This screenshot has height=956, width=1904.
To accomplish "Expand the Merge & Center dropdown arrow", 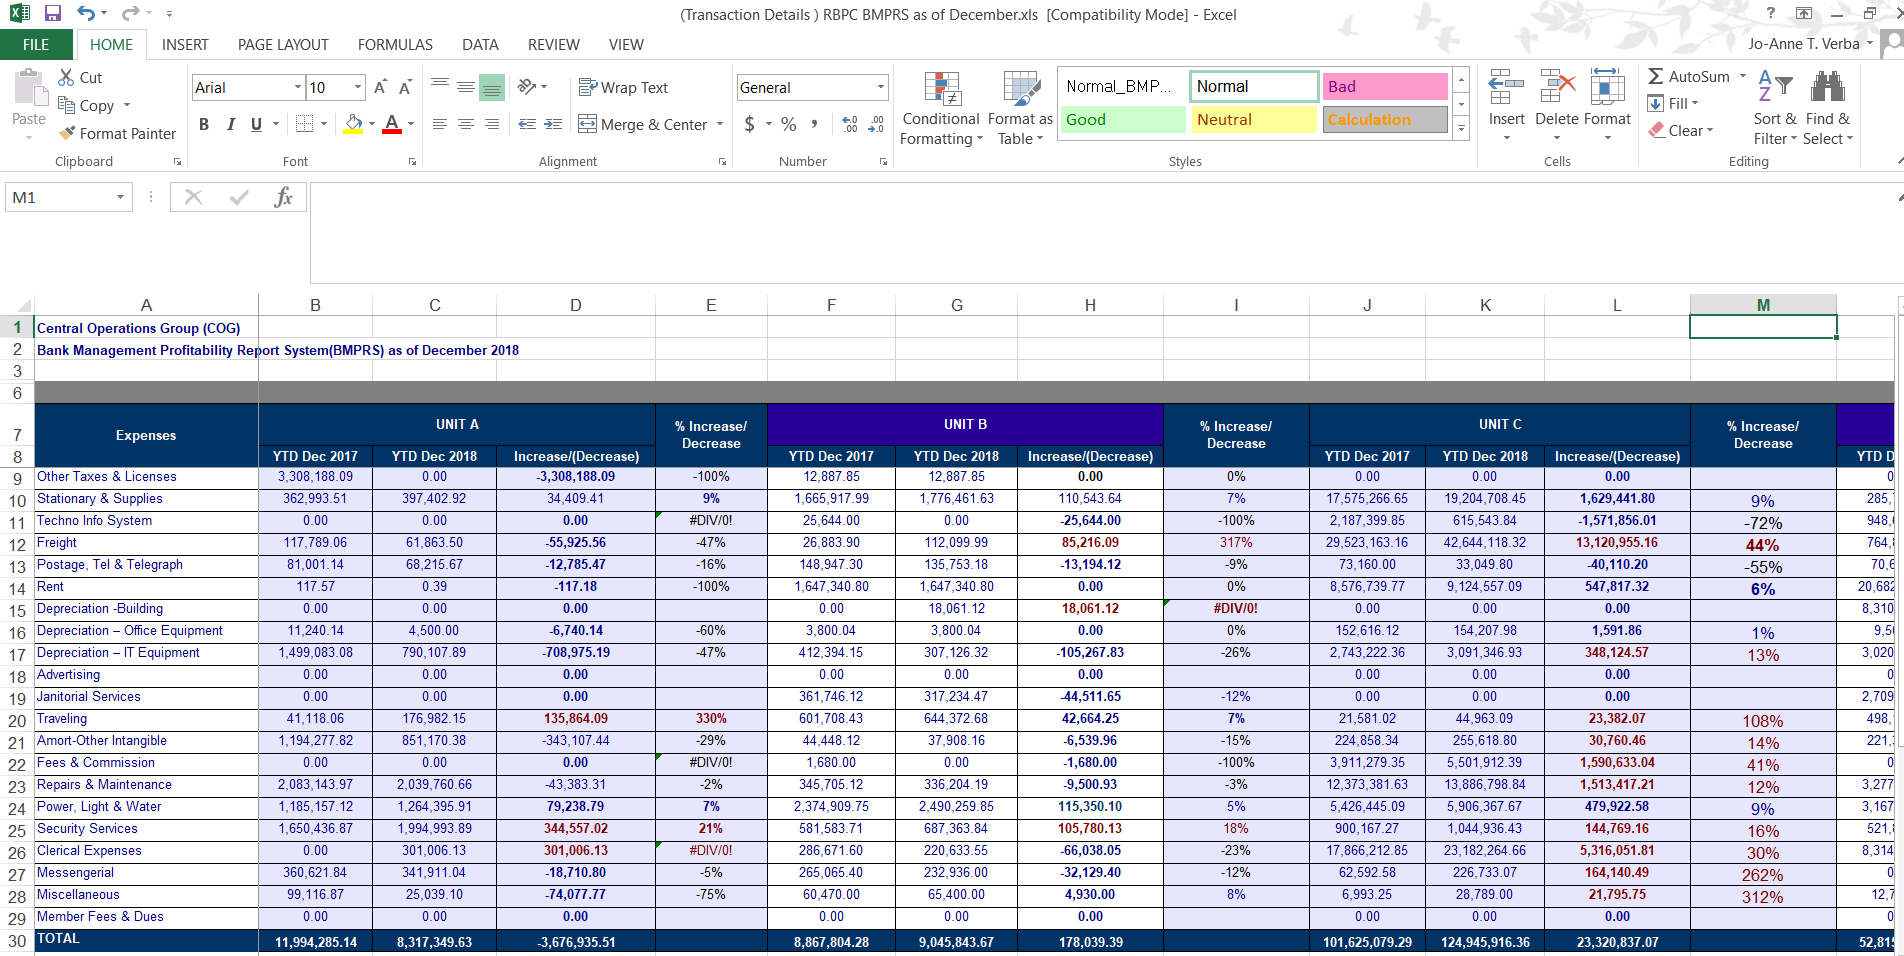I will coord(720,124).
